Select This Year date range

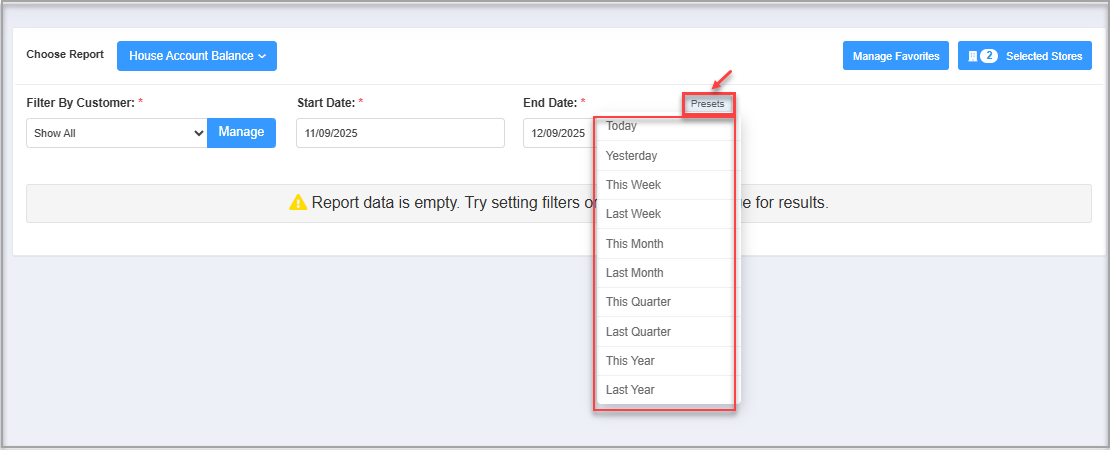(630, 361)
